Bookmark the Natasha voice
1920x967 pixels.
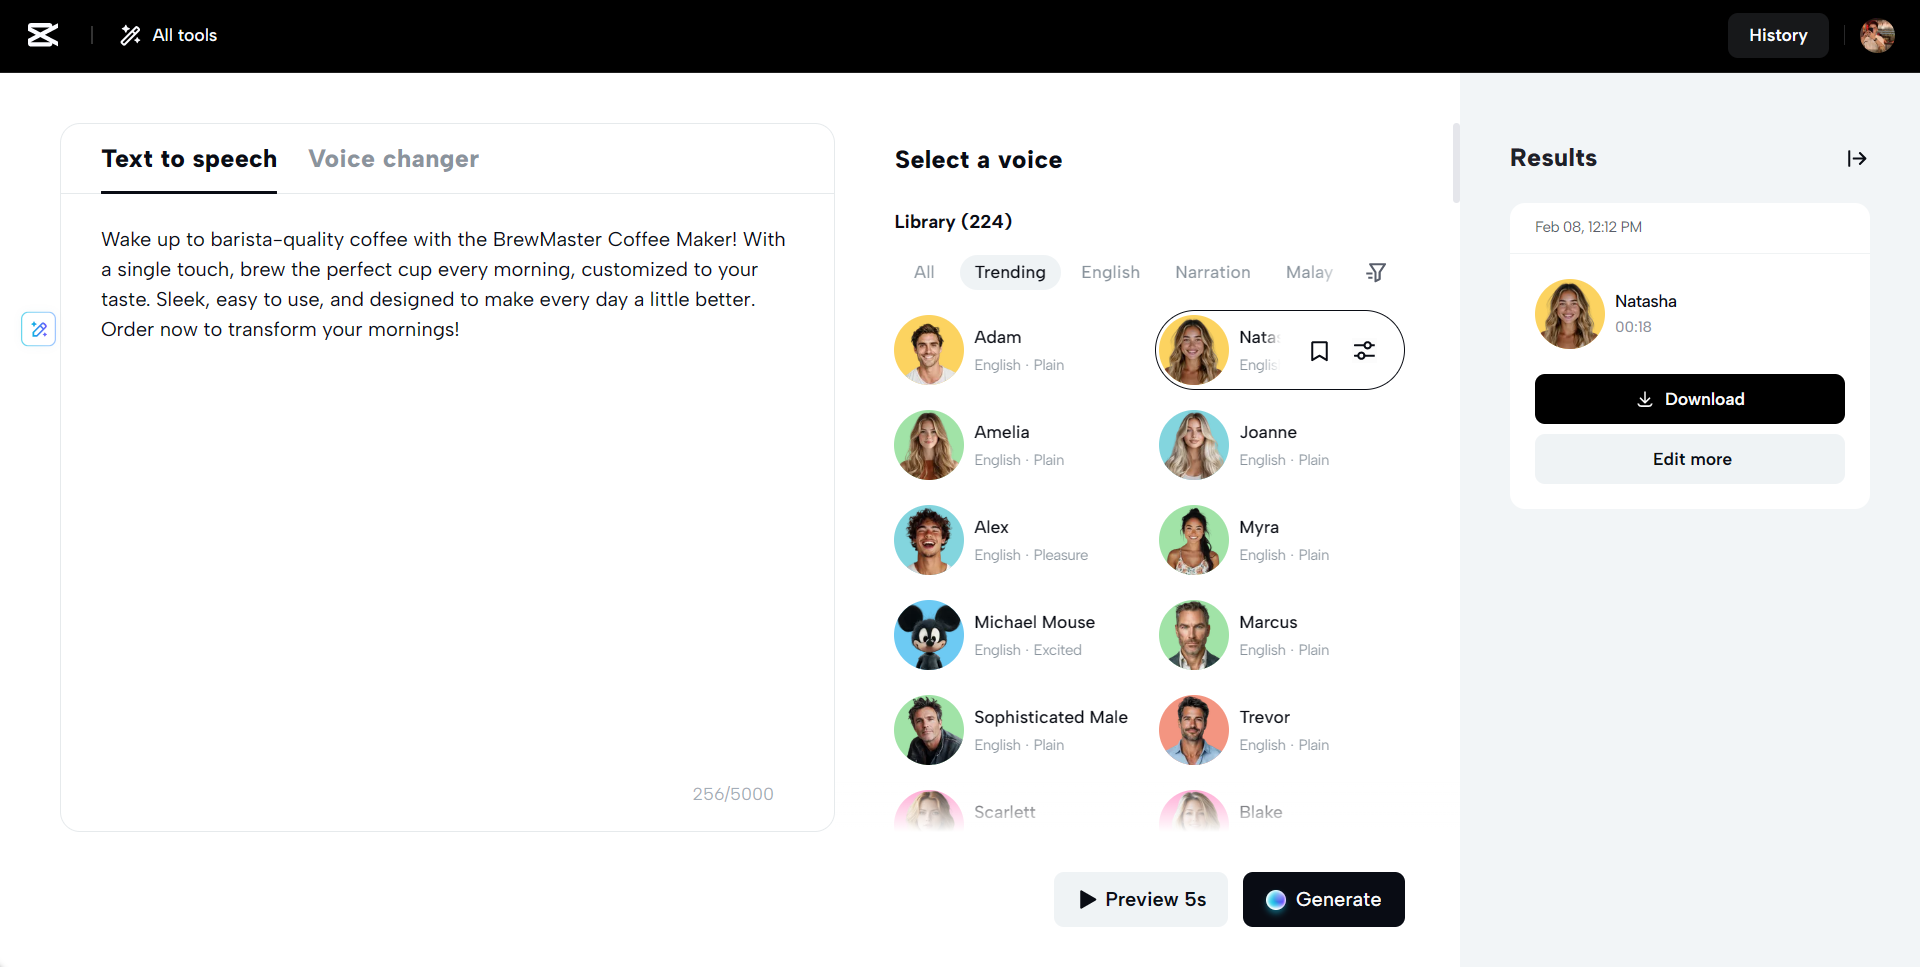tap(1319, 351)
